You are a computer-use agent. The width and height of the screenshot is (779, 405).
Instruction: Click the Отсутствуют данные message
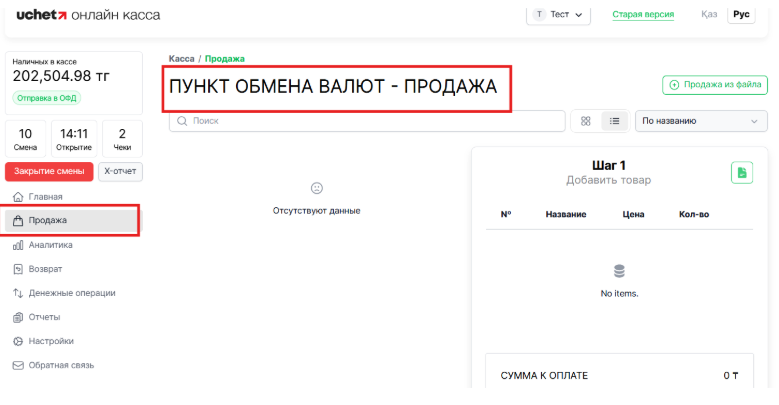click(x=316, y=211)
